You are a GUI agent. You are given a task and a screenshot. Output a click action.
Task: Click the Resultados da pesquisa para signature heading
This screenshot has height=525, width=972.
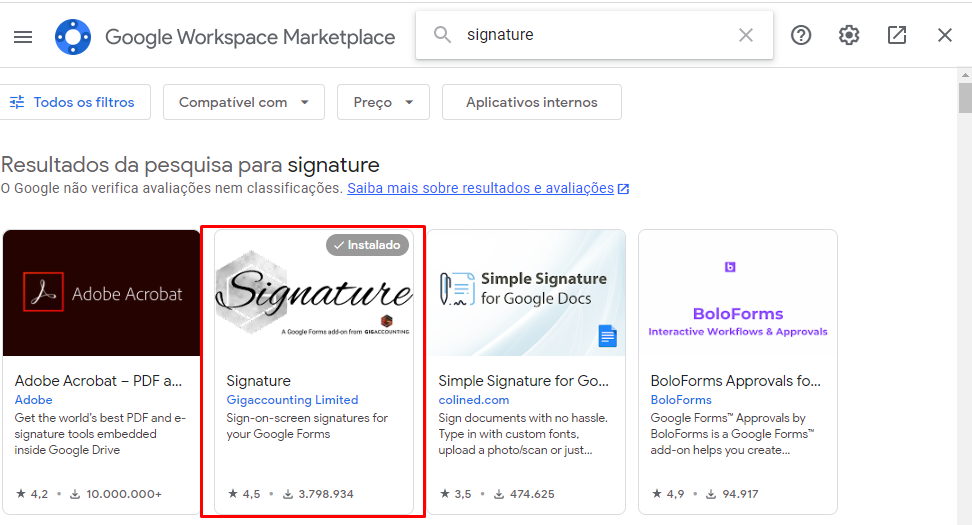(x=190, y=165)
